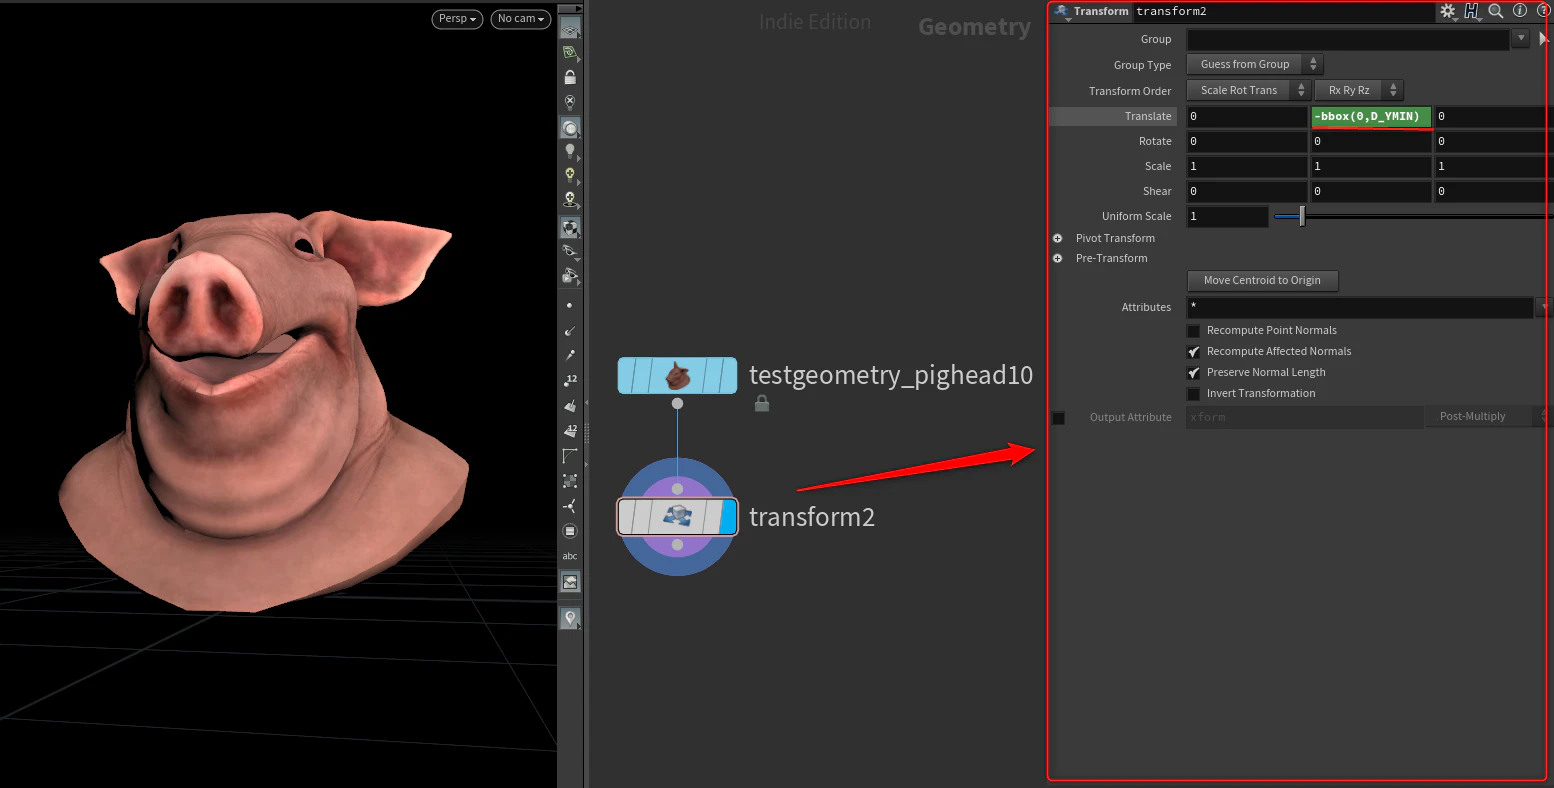Click the map pin icon at the viewport toolbar bottom

pyautogui.click(x=570, y=619)
